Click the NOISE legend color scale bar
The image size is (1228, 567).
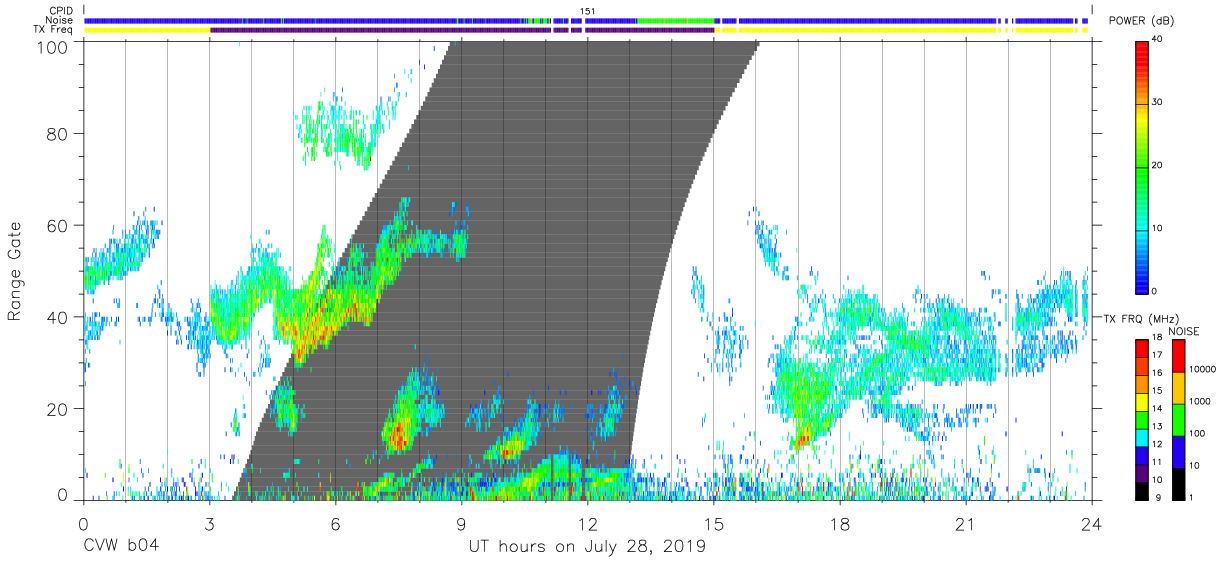pyautogui.click(x=1178, y=419)
